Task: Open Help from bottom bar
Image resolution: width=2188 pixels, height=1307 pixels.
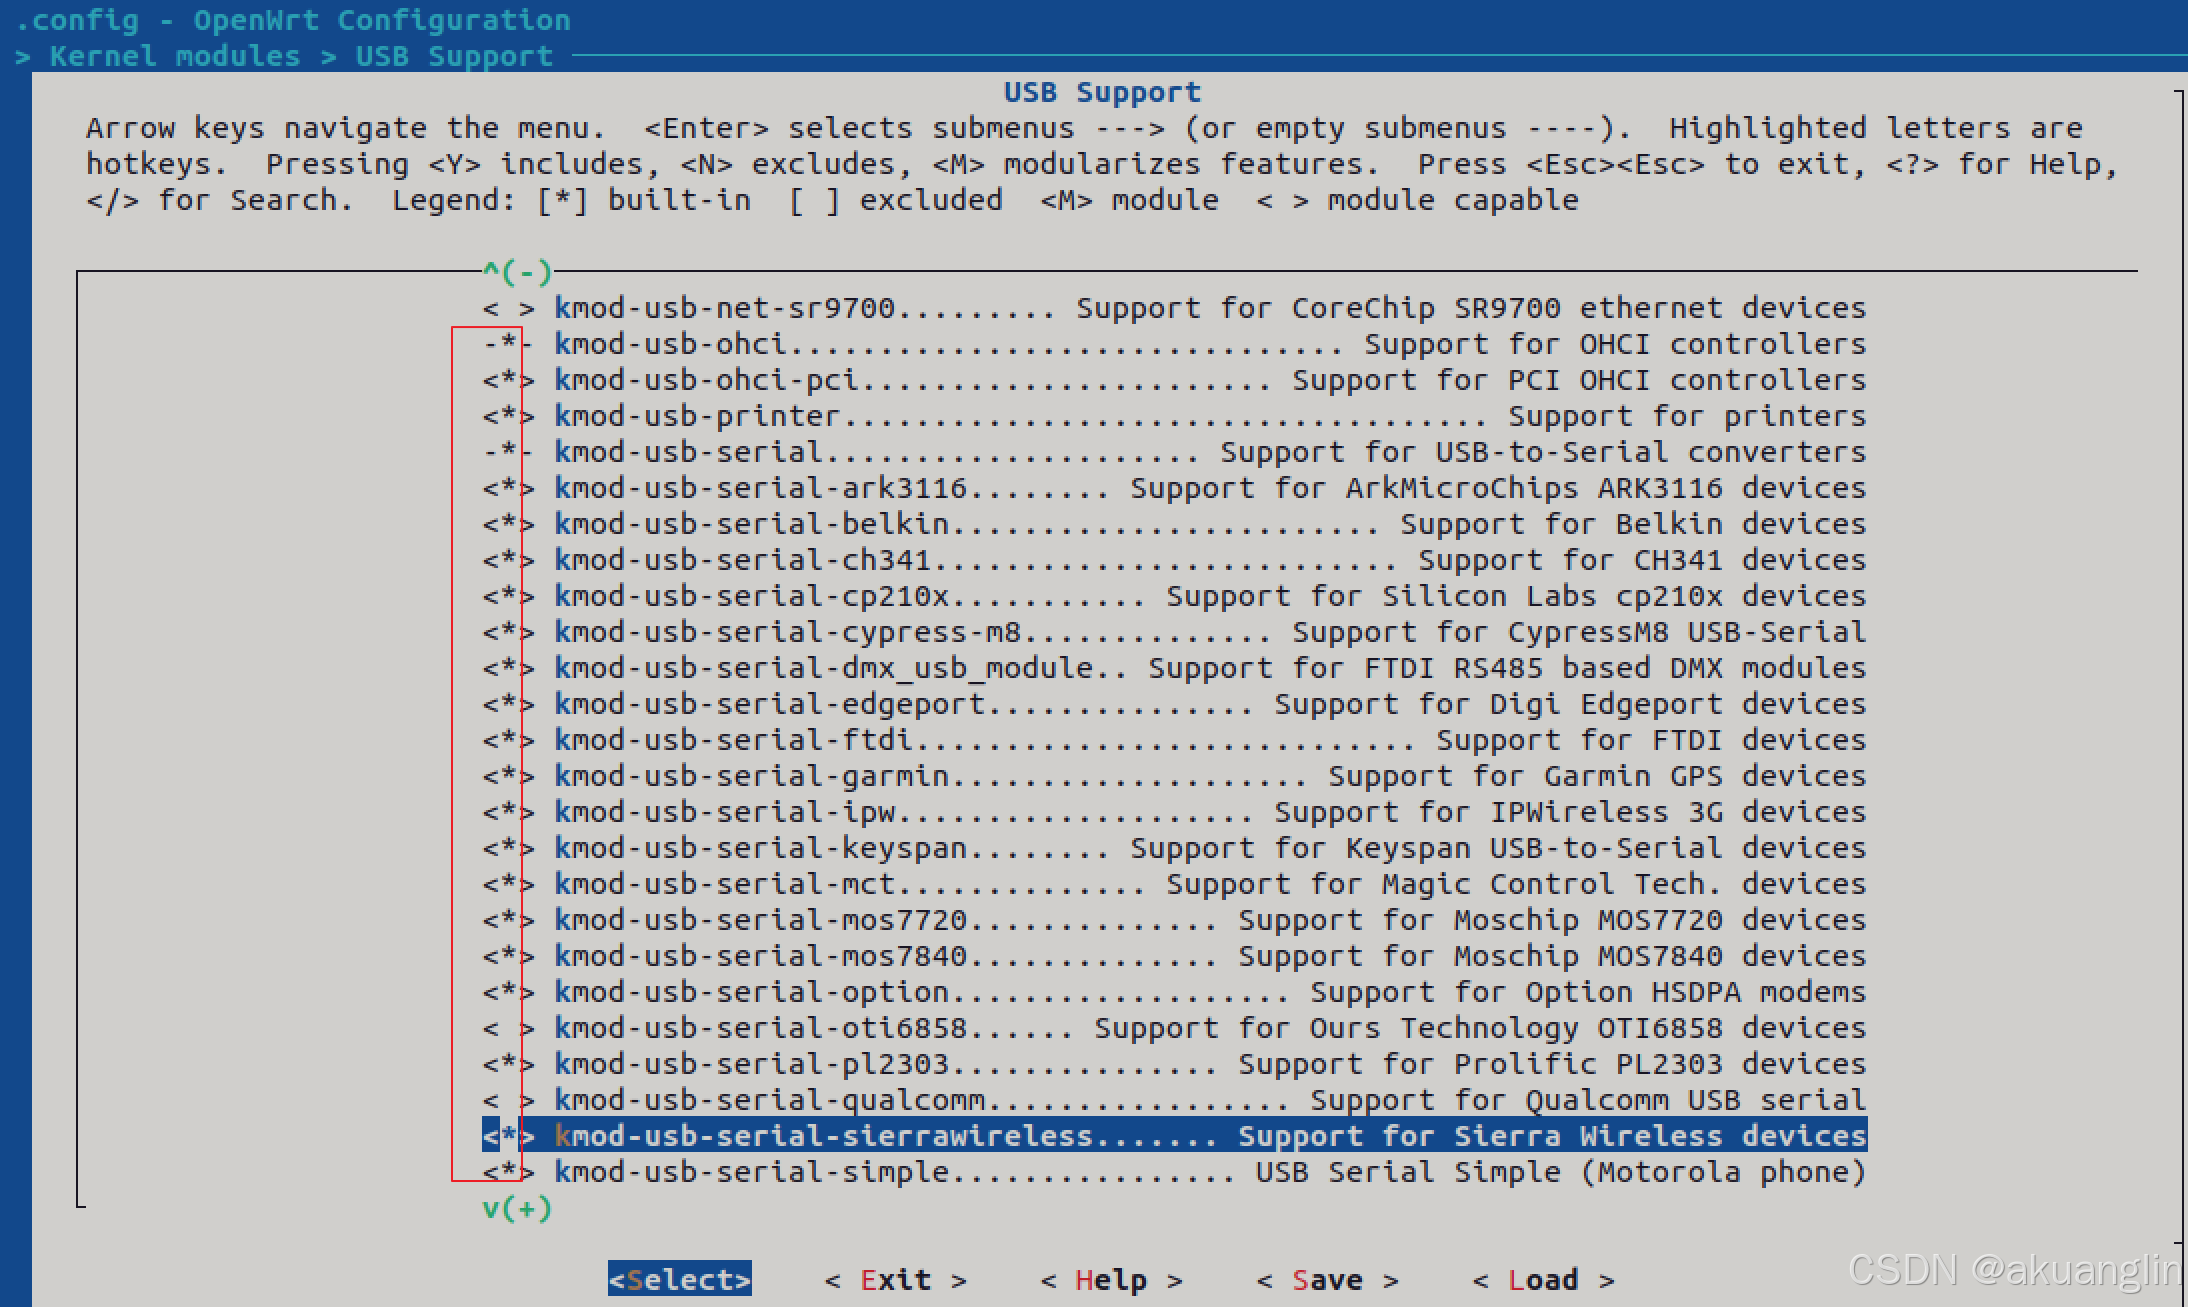Action: coord(1111,1280)
